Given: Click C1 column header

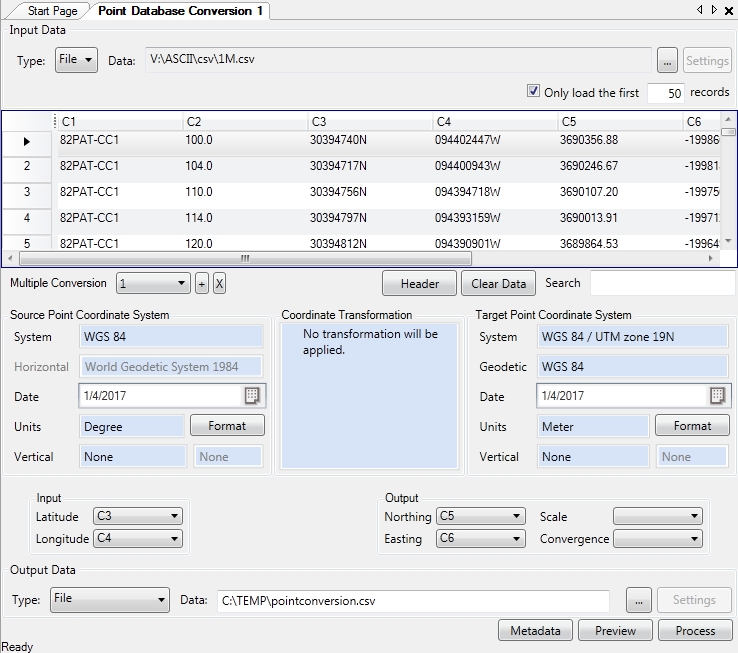Looking at the screenshot, I should pos(120,121).
